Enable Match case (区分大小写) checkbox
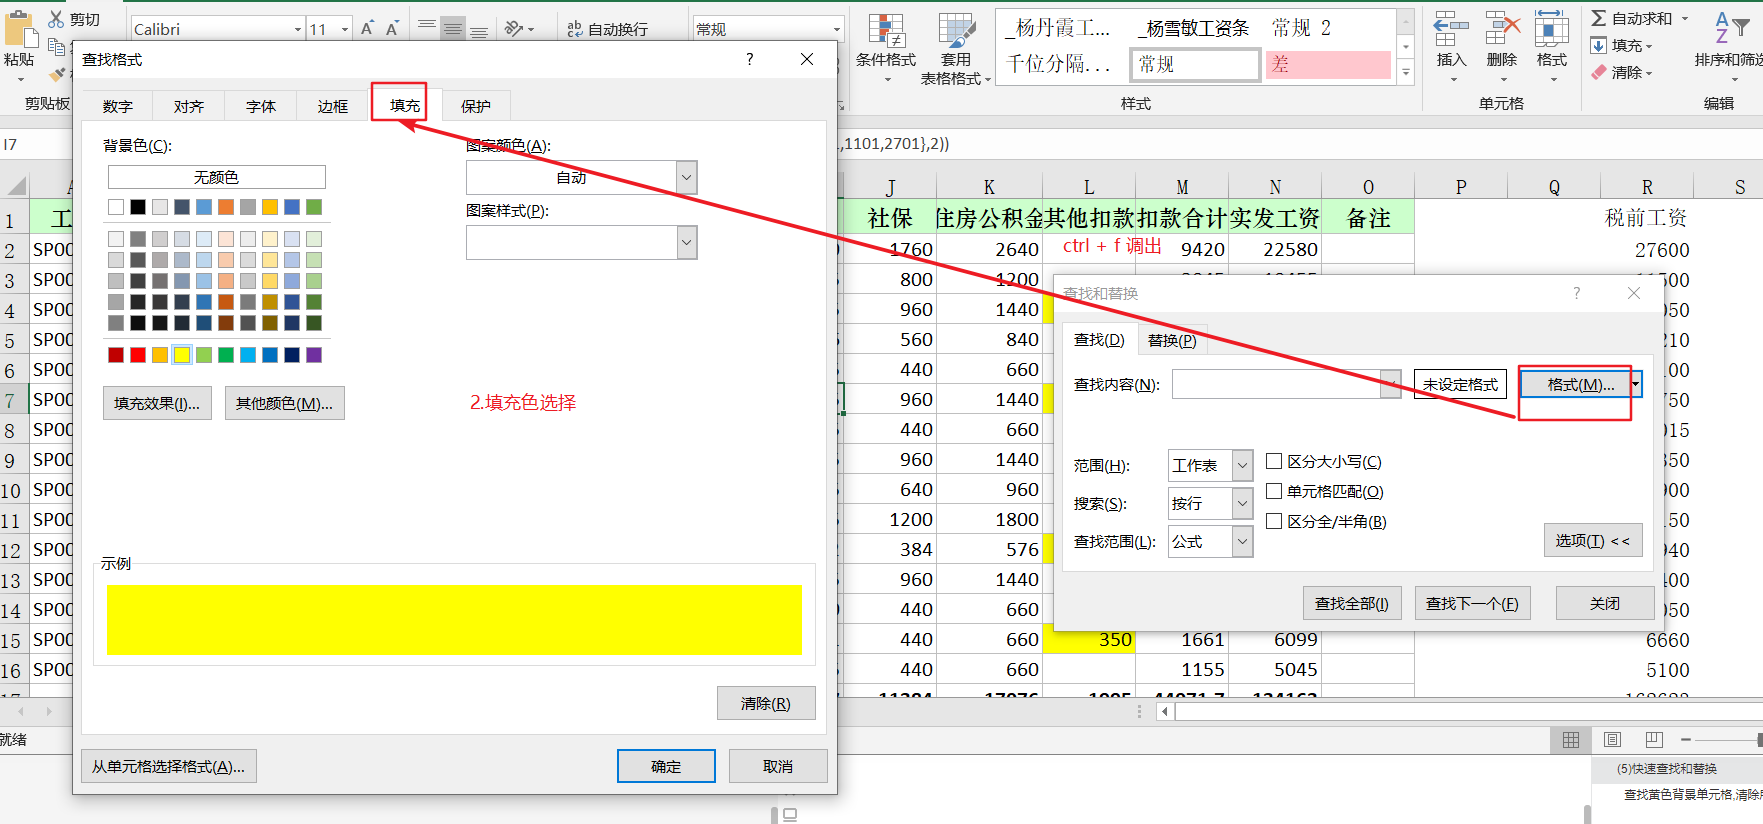The image size is (1763, 824). coord(1274,461)
